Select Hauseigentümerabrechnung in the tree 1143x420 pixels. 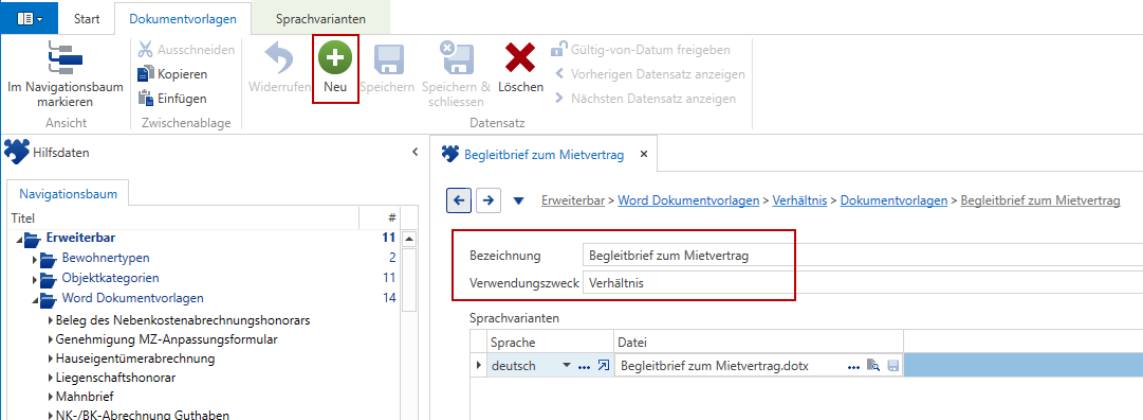point(135,359)
